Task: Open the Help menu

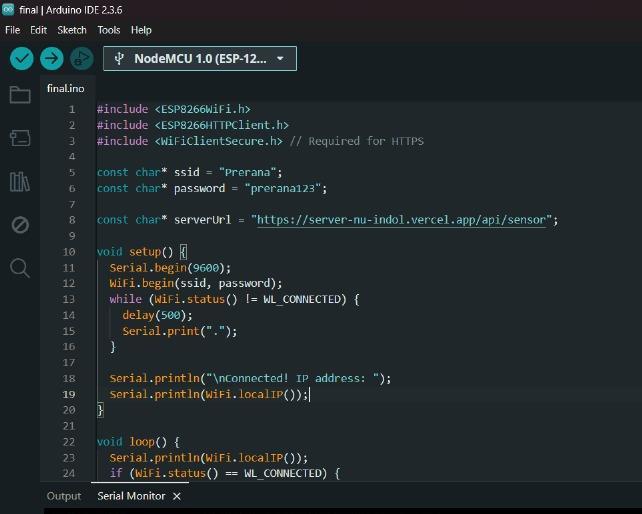Action: tap(141, 30)
